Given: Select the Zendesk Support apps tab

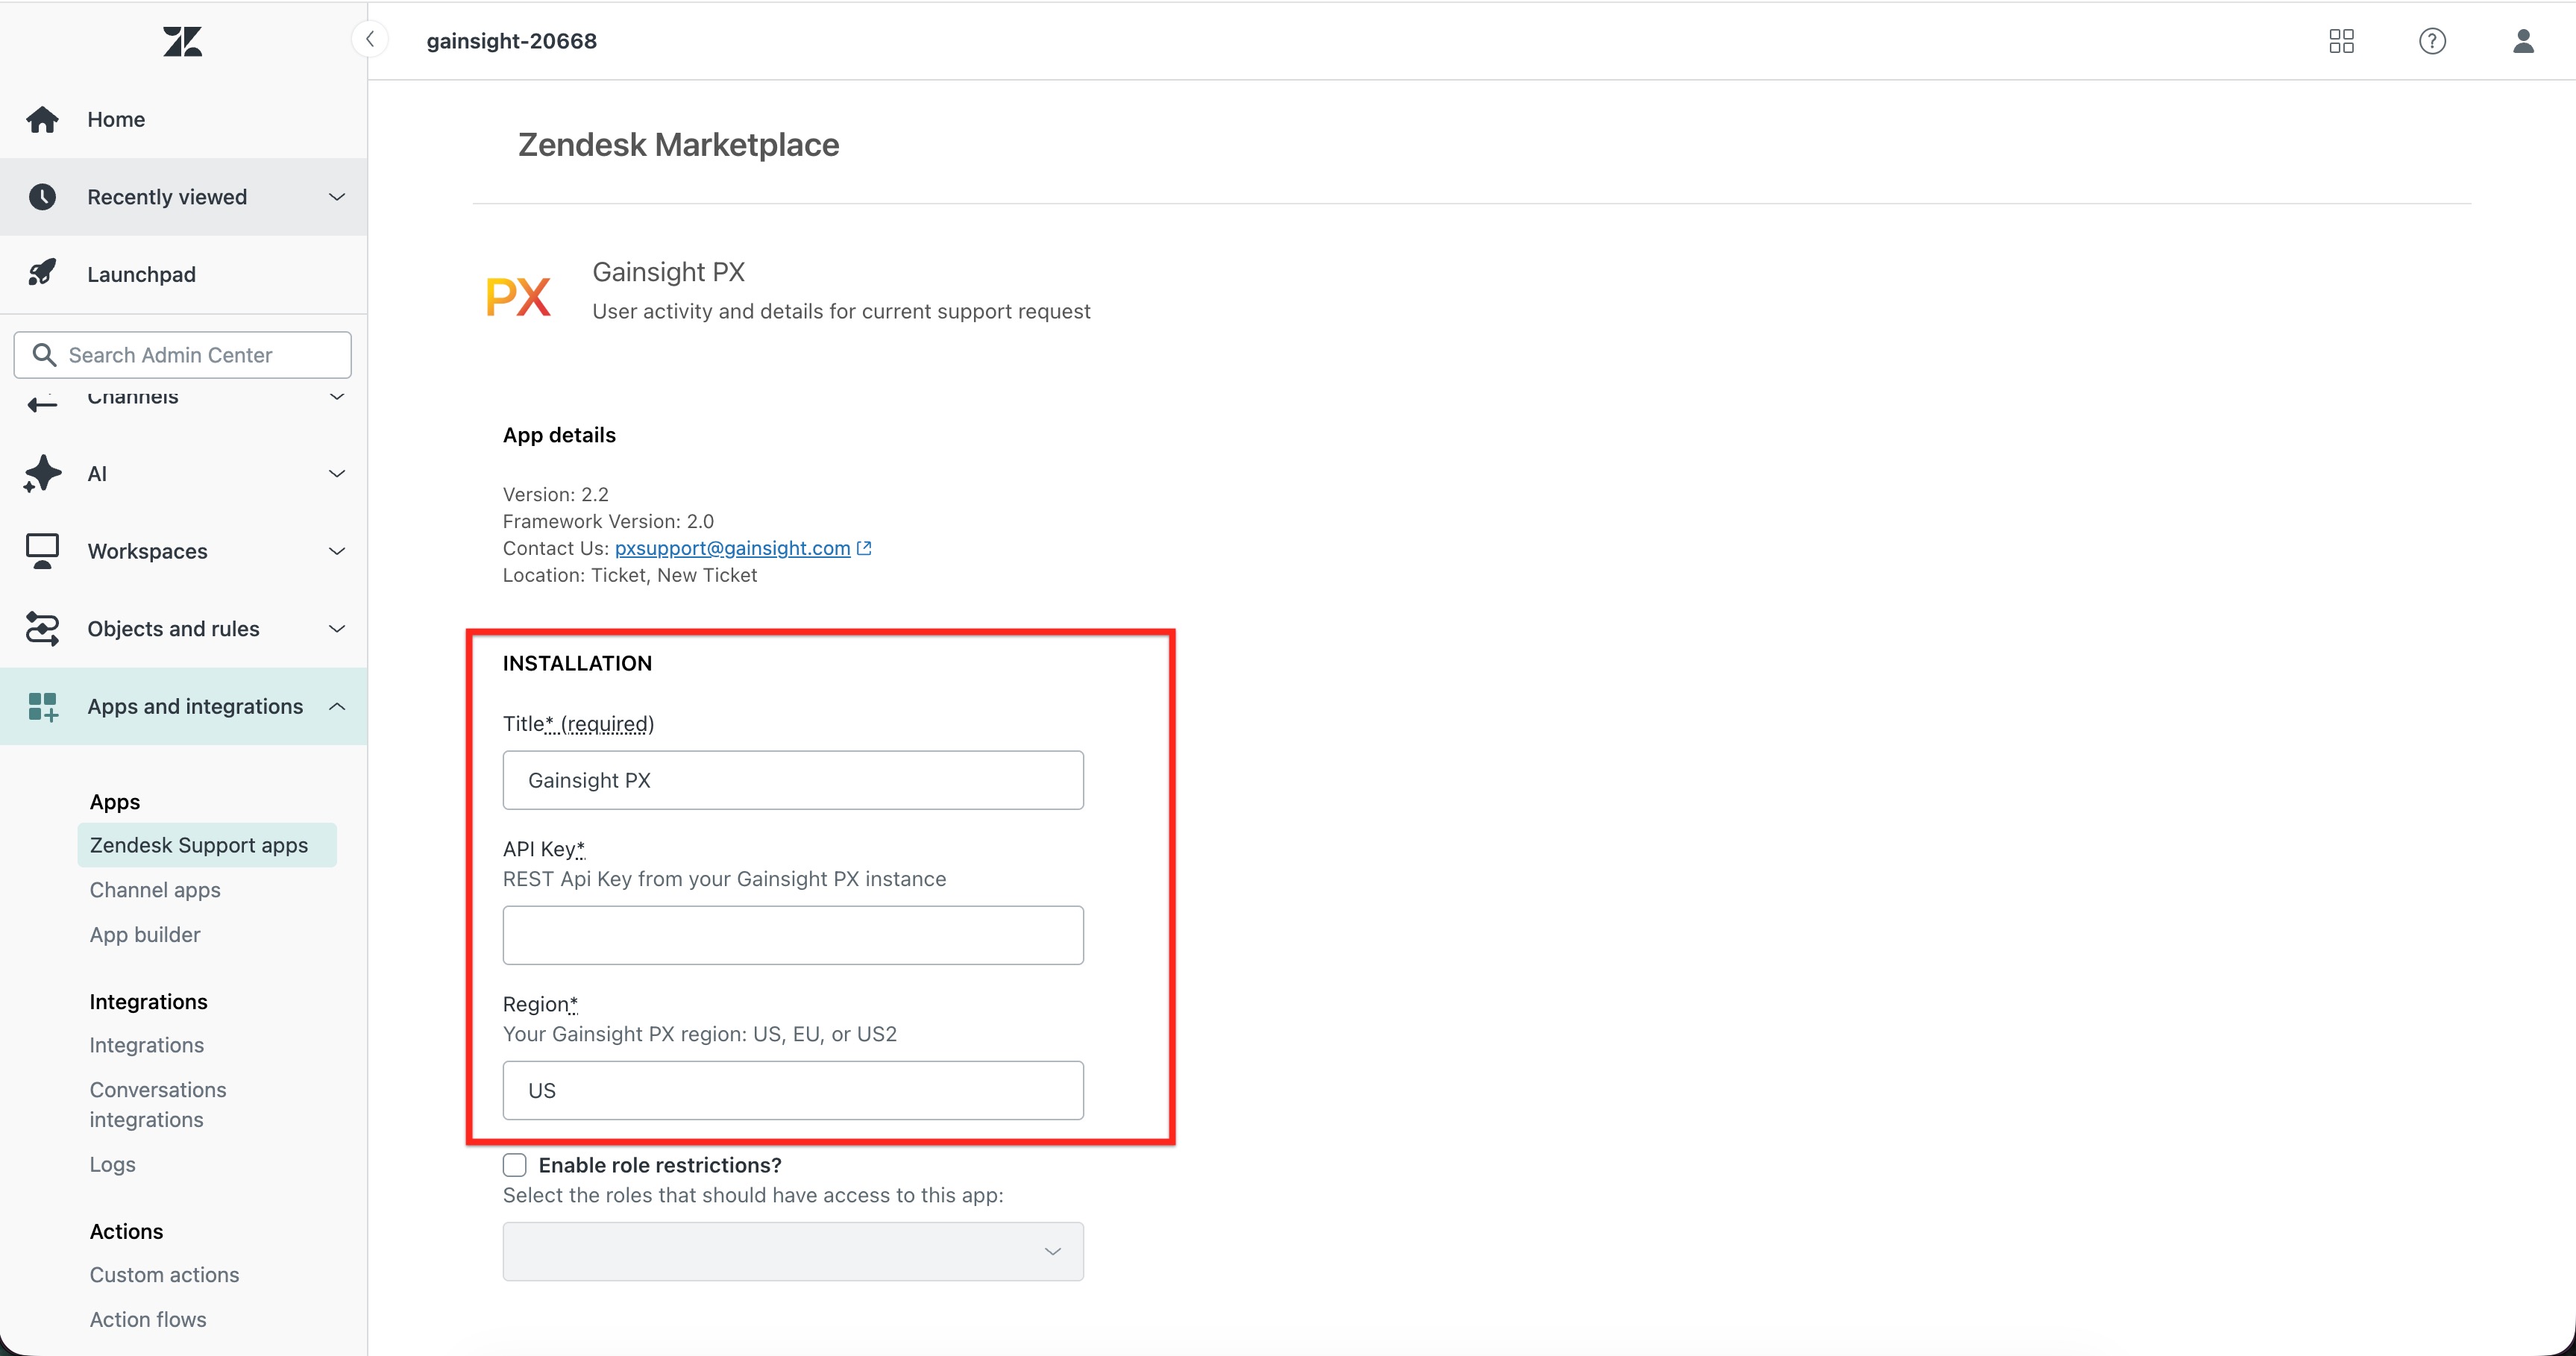Looking at the screenshot, I should click(198, 844).
